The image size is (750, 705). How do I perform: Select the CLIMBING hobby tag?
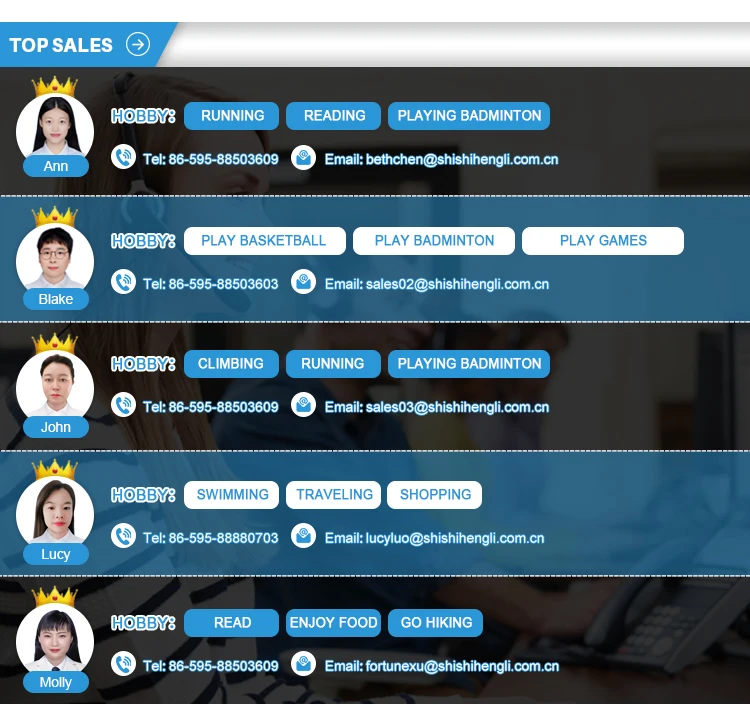[x=232, y=364]
